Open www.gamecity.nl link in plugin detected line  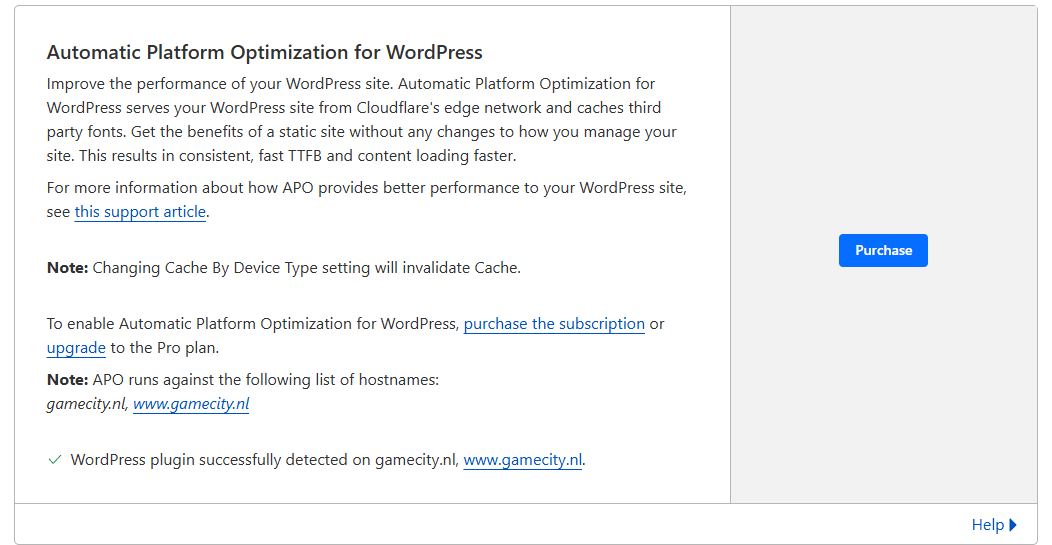(x=522, y=460)
